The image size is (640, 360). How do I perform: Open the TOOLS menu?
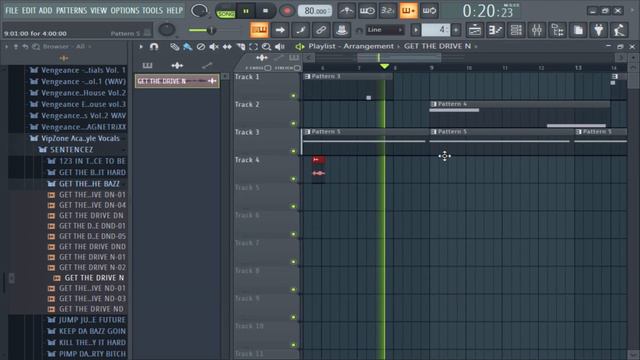coord(152,10)
